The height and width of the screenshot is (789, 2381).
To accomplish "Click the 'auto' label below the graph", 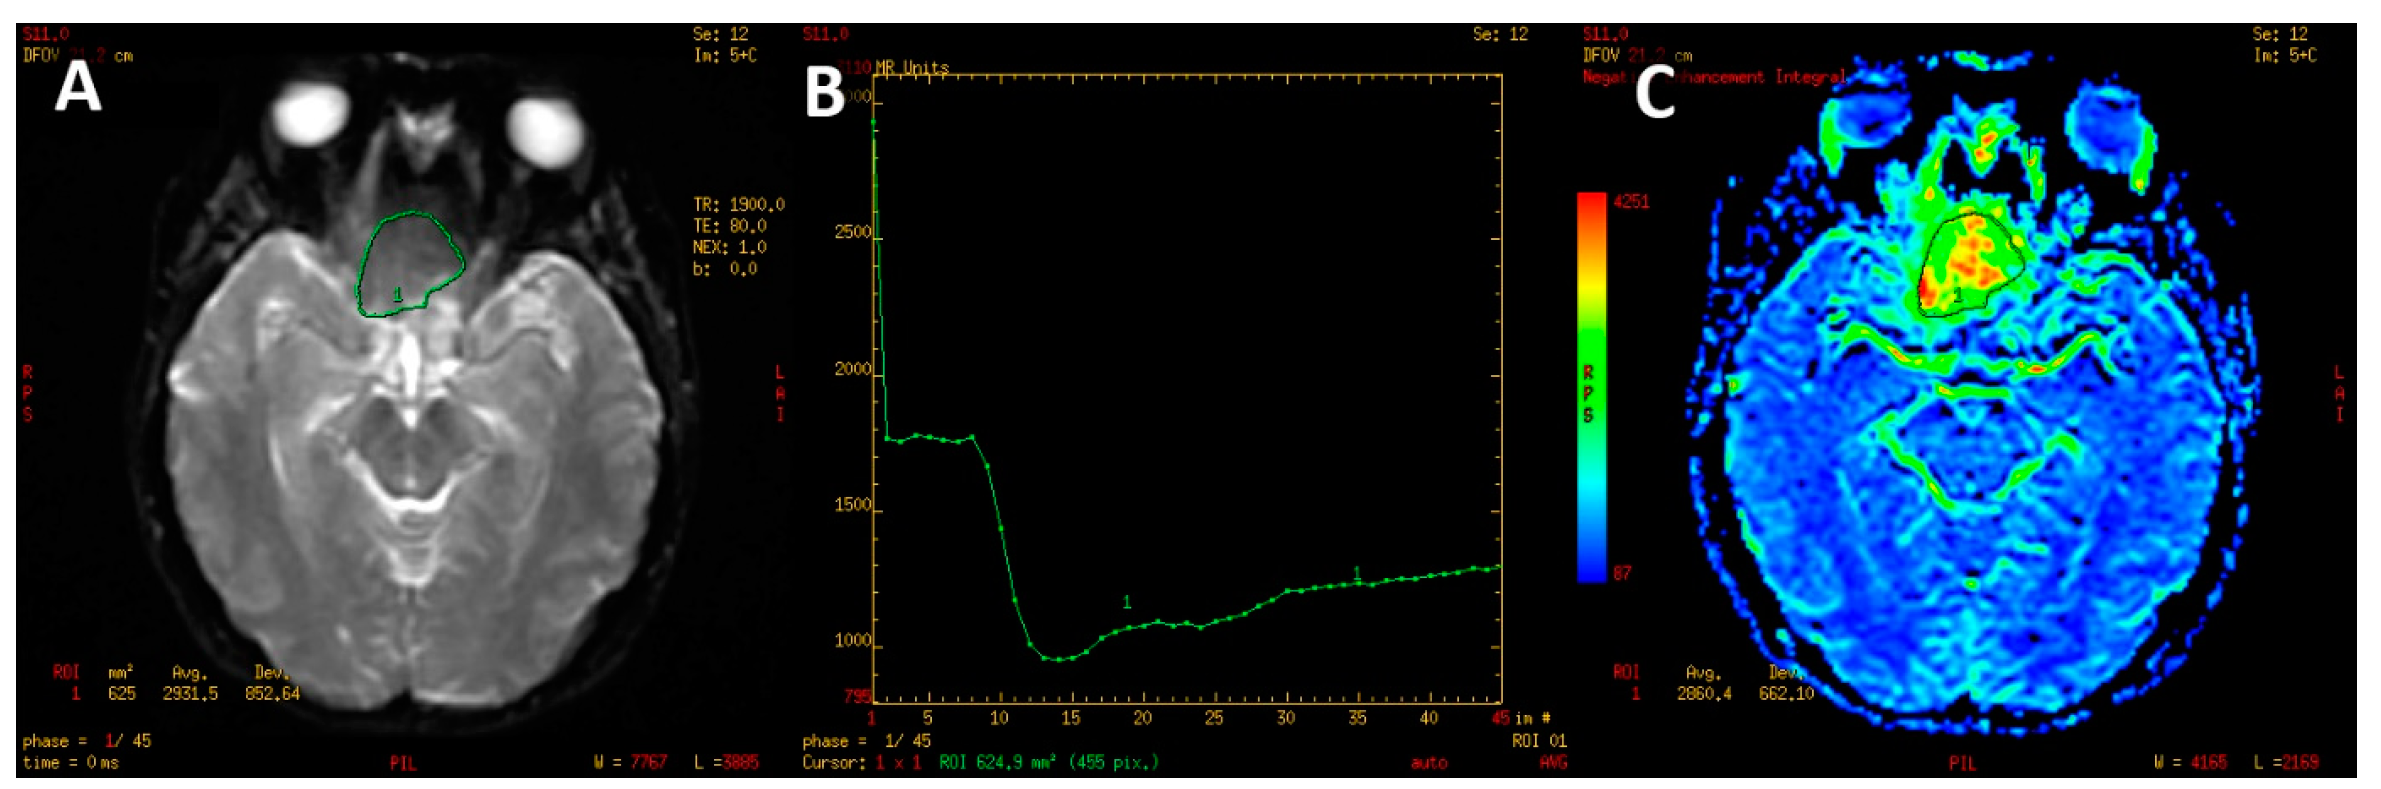I will pos(1428,763).
